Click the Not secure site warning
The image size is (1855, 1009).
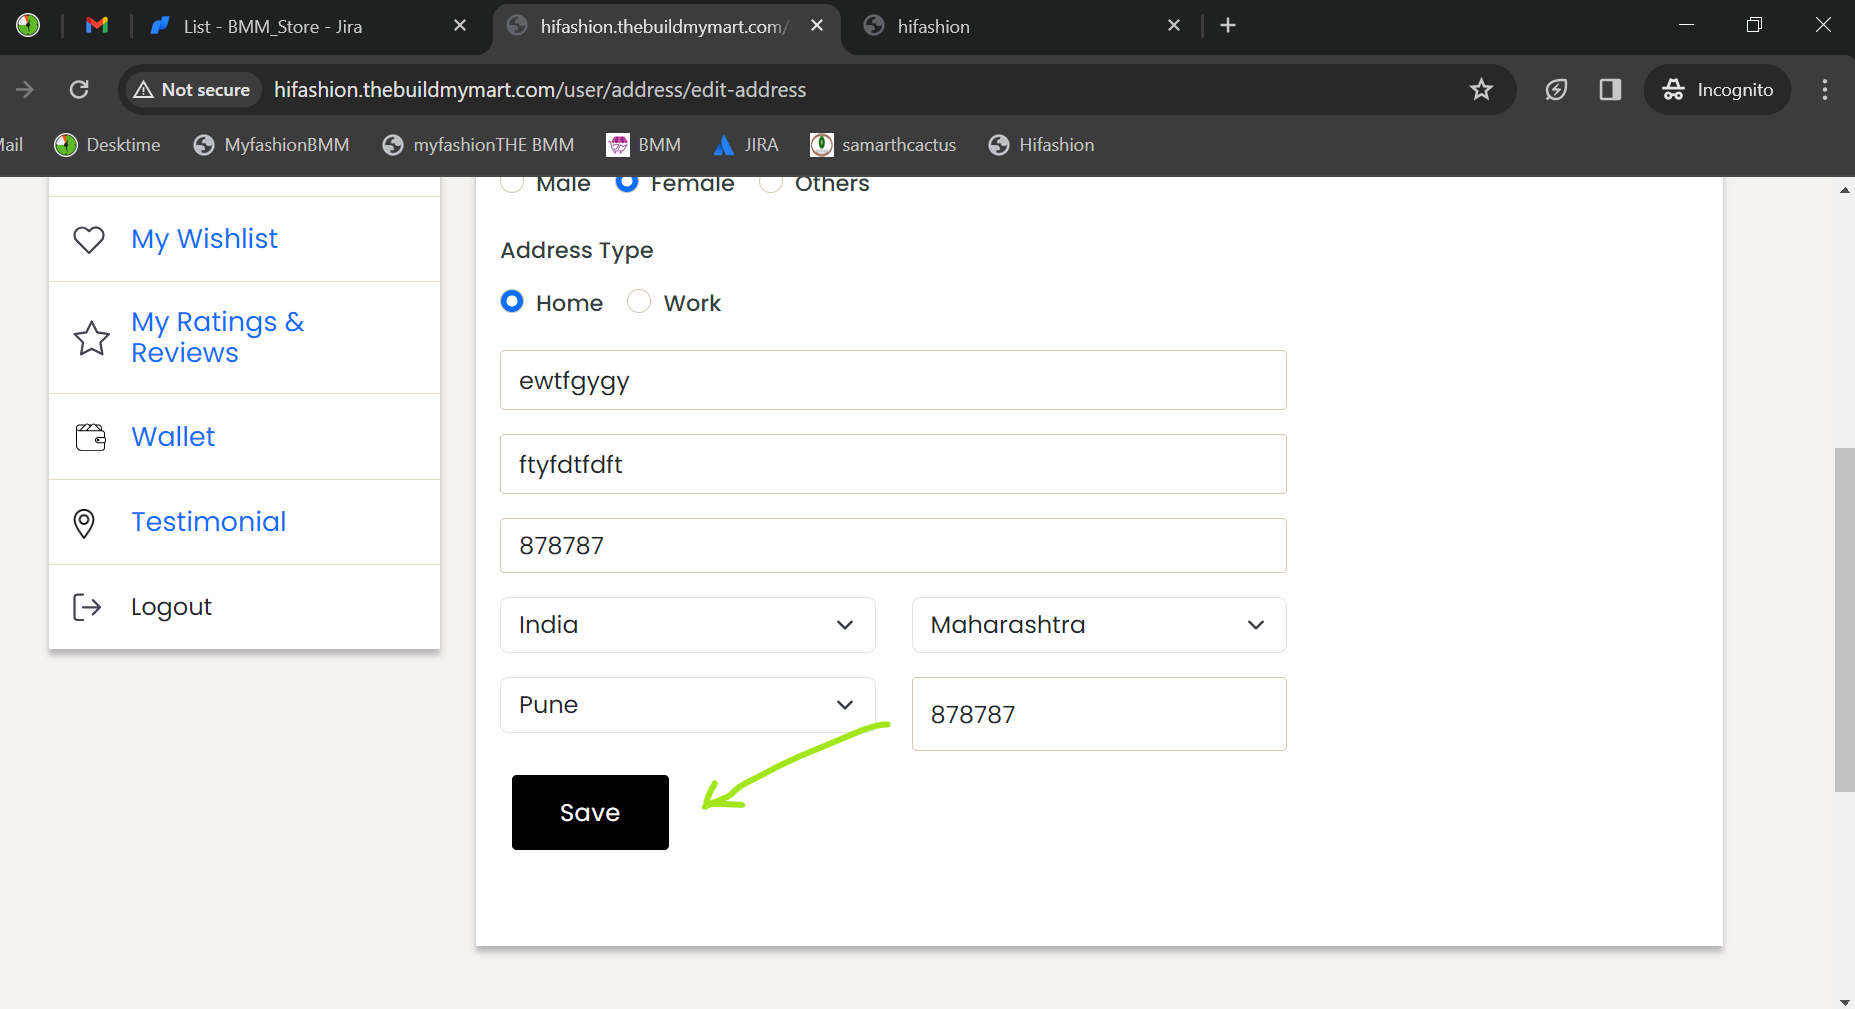(192, 90)
